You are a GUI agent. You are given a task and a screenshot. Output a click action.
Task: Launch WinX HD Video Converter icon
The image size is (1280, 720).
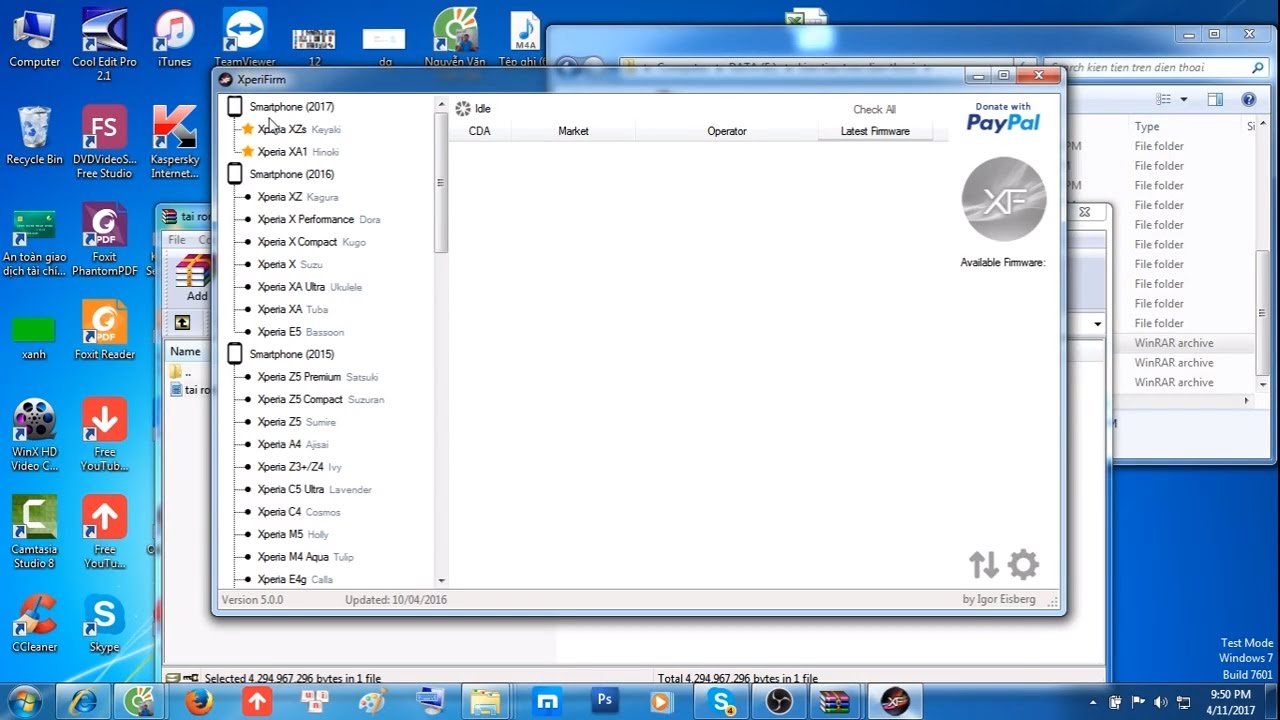pos(35,435)
